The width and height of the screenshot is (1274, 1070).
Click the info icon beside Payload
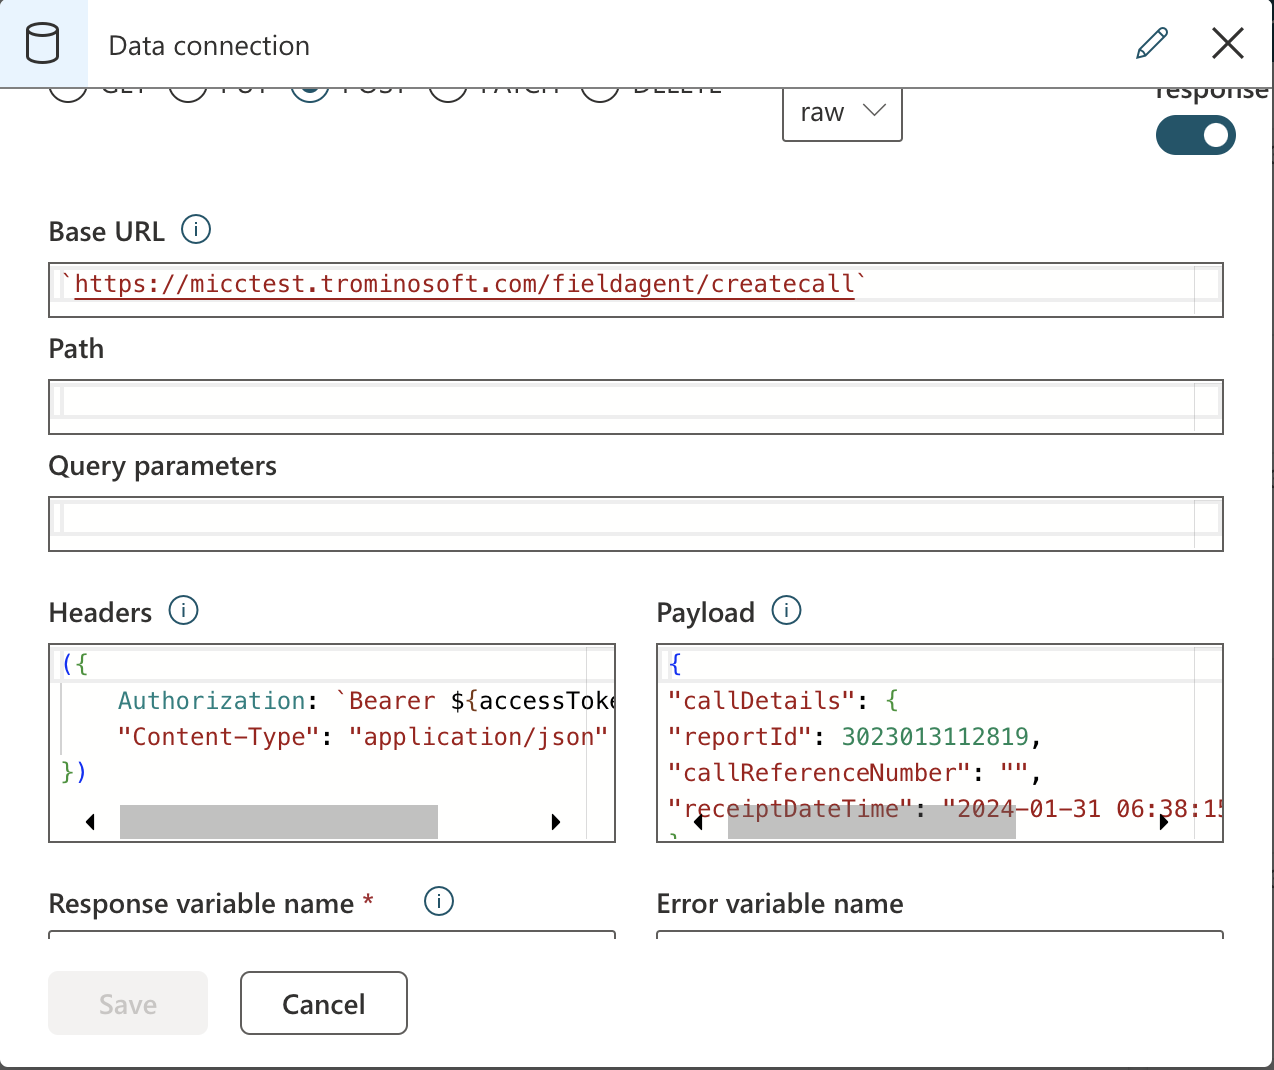coord(786,611)
